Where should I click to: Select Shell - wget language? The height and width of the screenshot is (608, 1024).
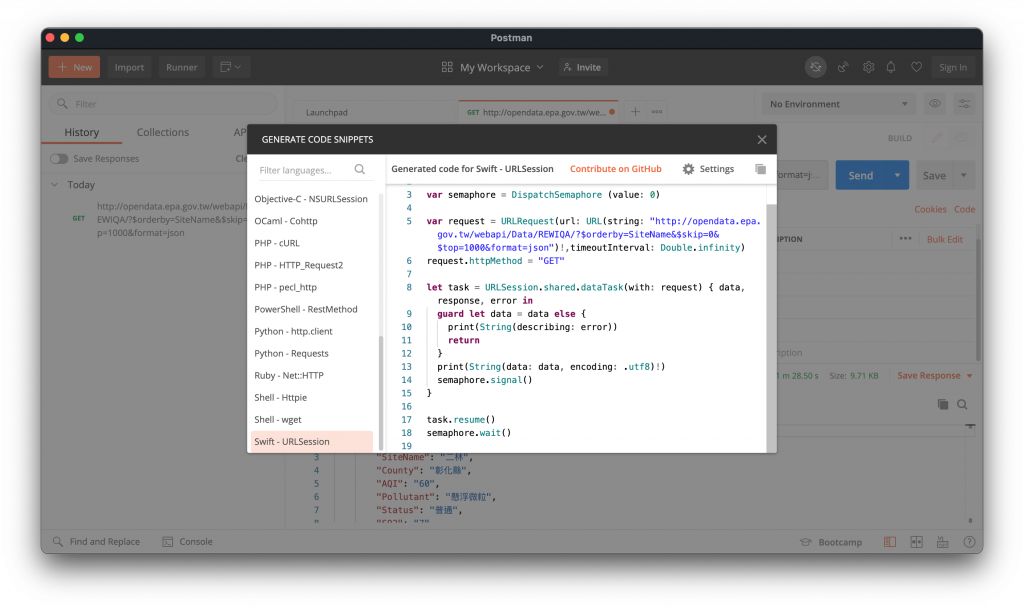311,420
